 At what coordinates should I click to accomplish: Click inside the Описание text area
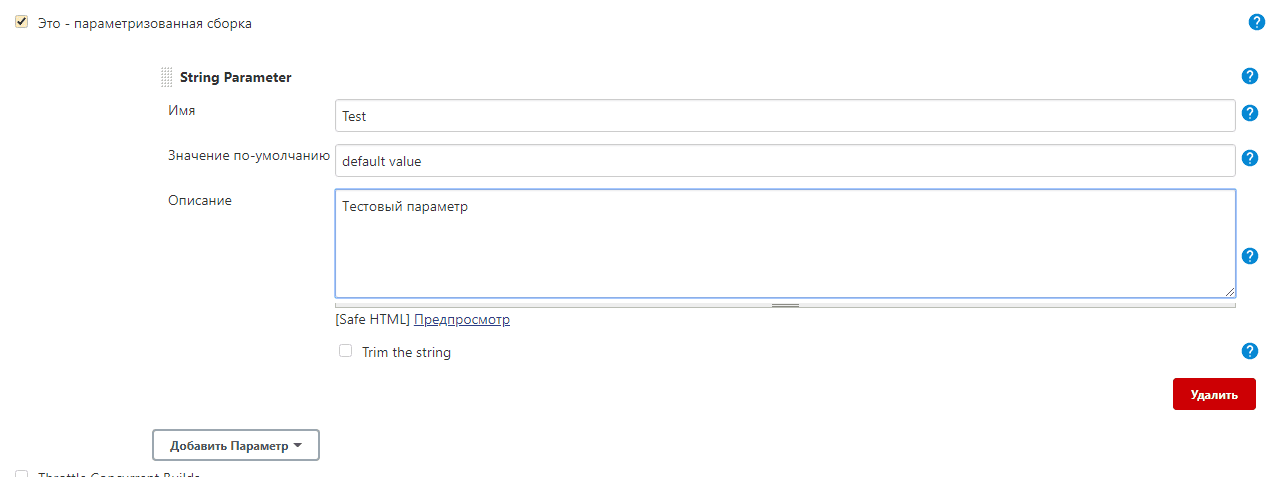(785, 243)
